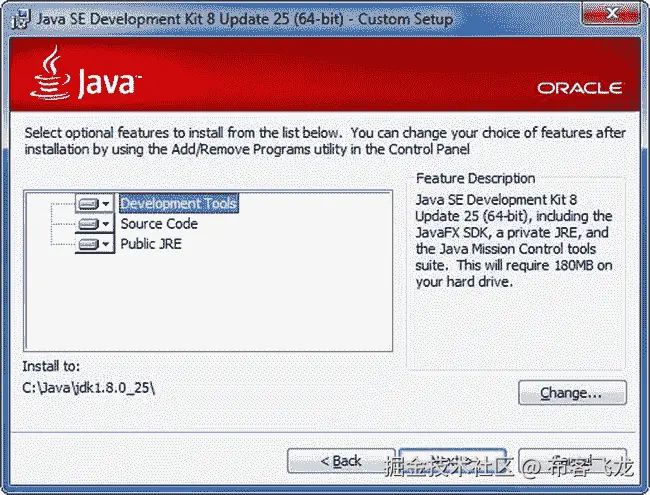The image size is (650, 495).
Task: Open the Source Code feature drive dropdown
Action: [95, 224]
